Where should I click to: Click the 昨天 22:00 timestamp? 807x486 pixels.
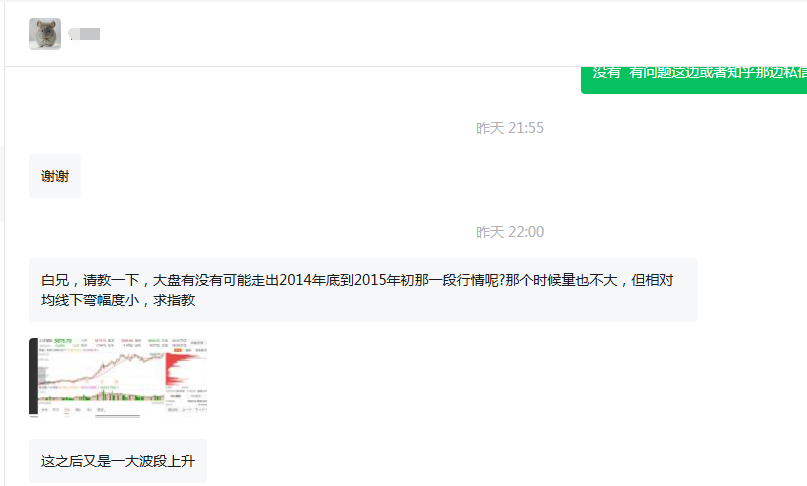tap(510, 232)
